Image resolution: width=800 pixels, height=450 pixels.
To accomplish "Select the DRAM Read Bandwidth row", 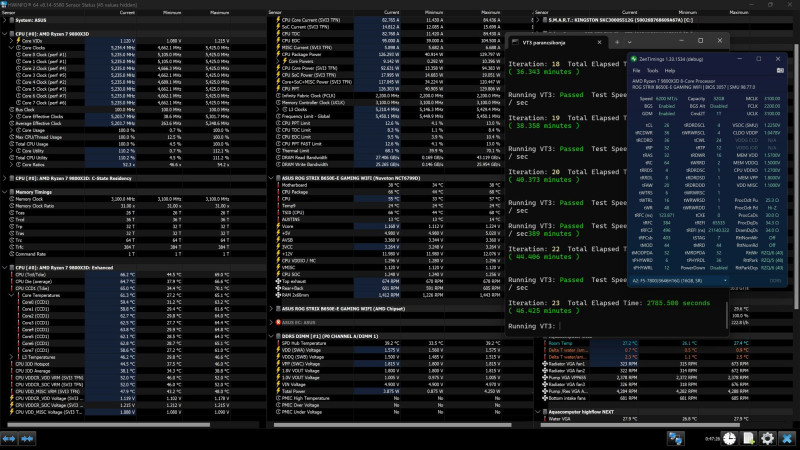I will pyautogui.click(x=388, y=158).
